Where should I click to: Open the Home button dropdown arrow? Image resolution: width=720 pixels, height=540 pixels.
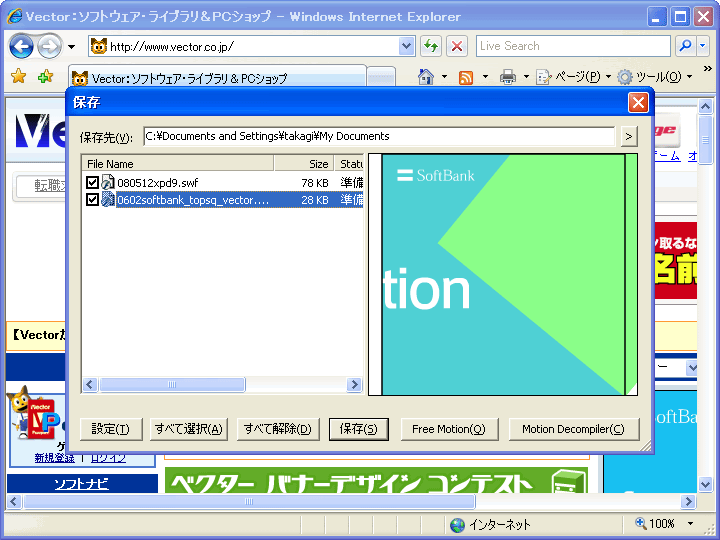444,77
